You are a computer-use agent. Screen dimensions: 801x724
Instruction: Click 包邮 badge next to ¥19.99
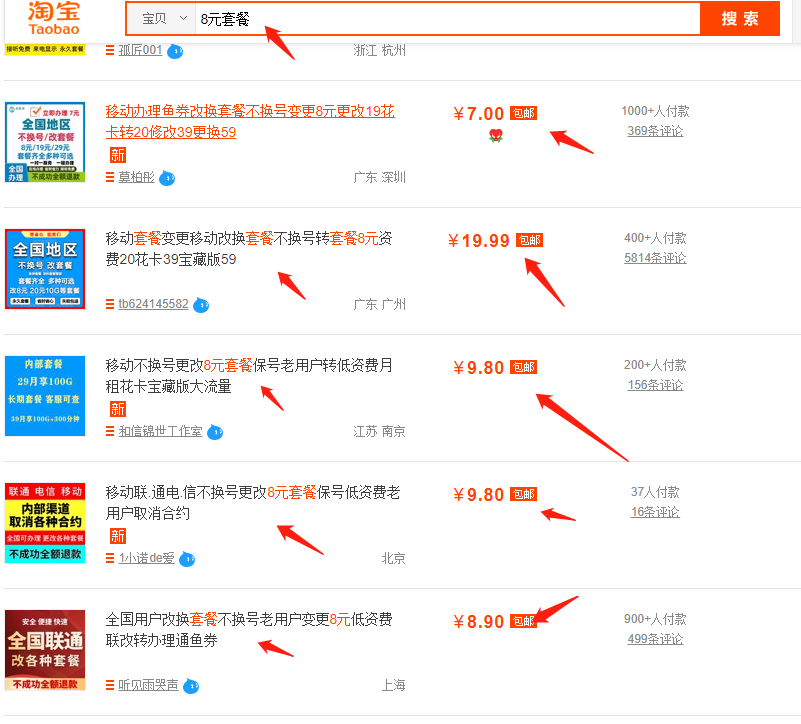click(529, 240)
